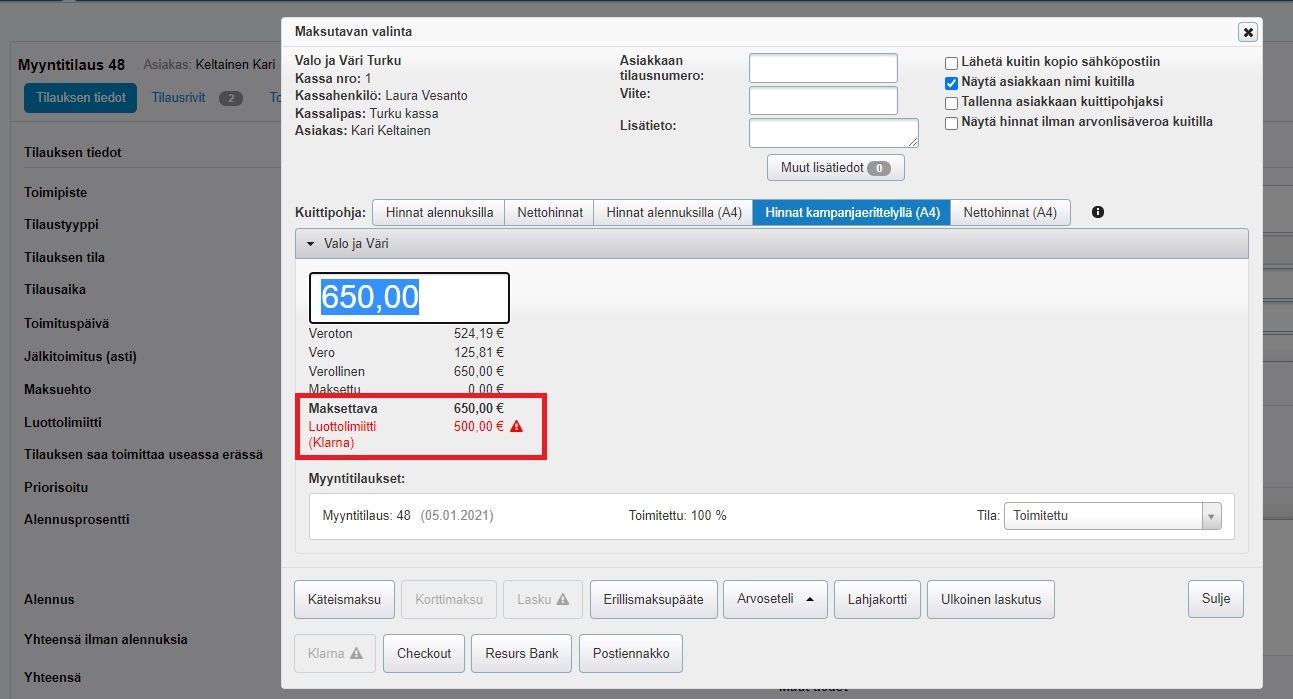Click the info icon beside receipt templates
1293x699 pixels.
(x=1098, y=212)
